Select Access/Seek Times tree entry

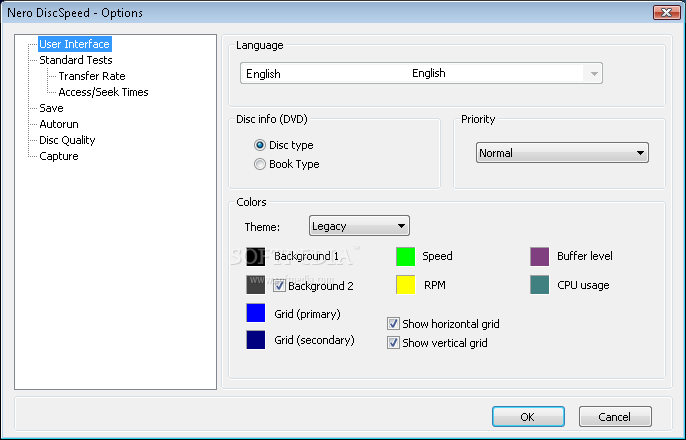[x=103, y=92]
